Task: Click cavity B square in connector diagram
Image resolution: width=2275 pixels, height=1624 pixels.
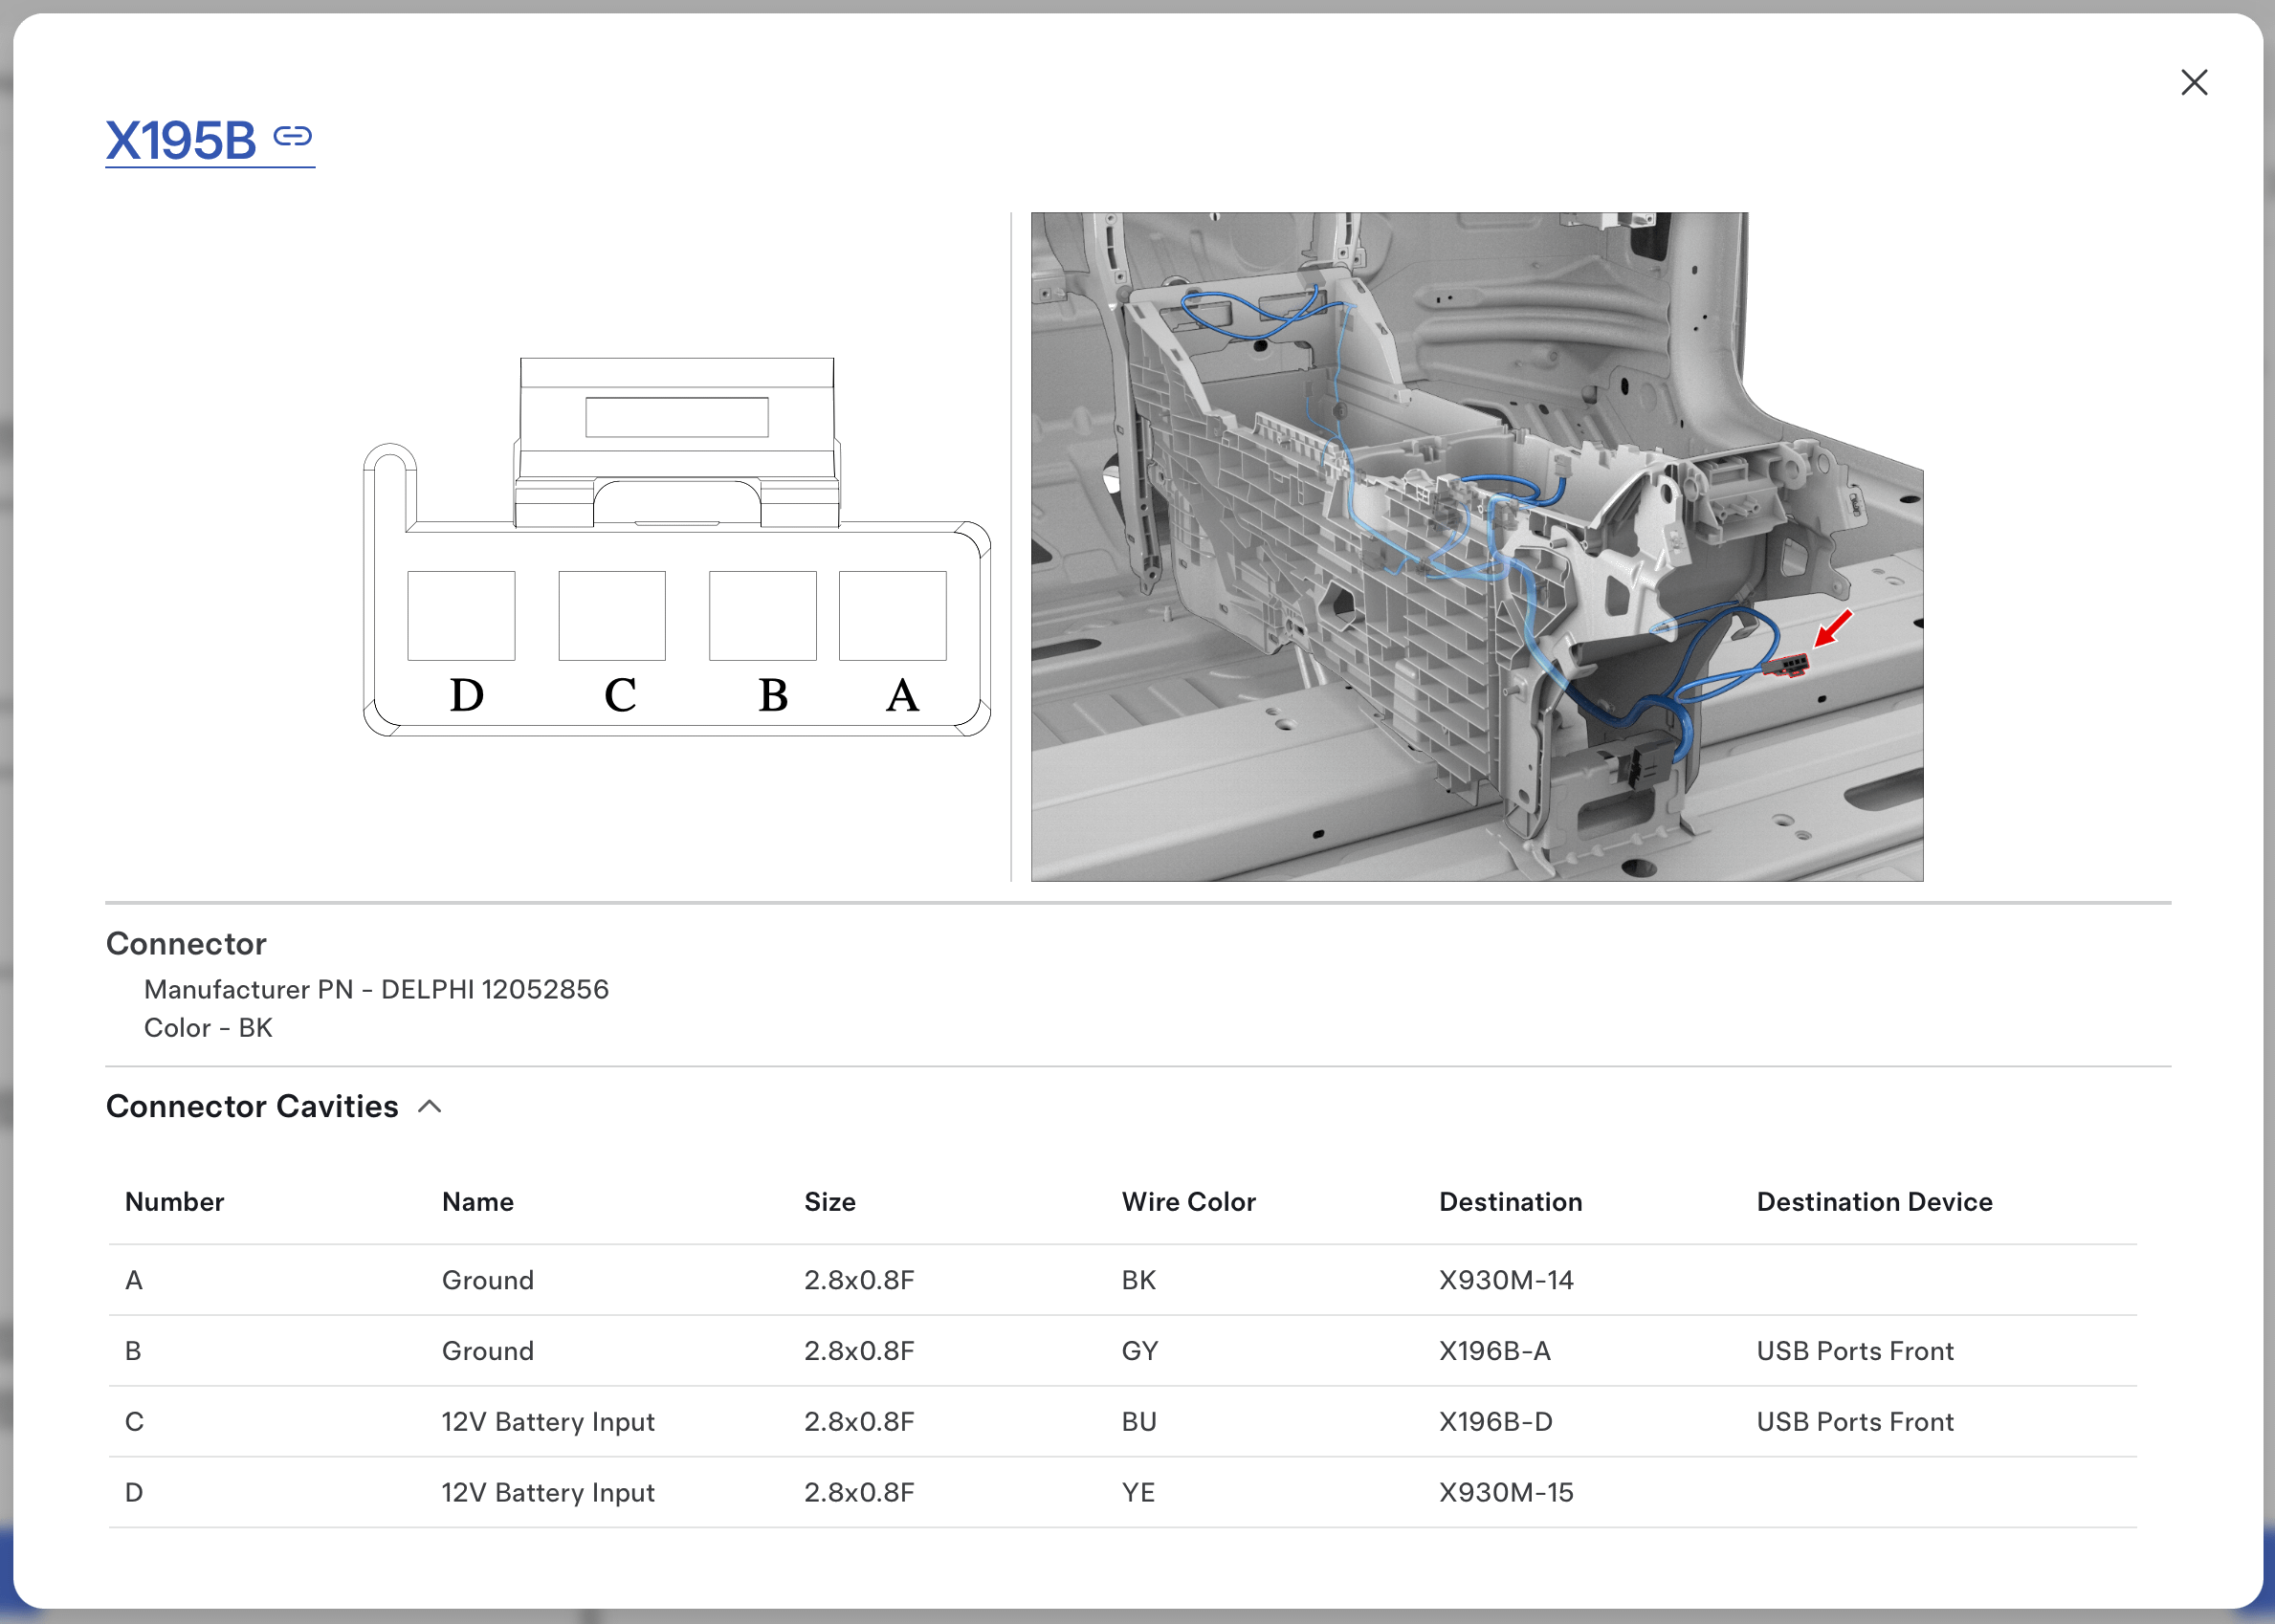Action: coord(762,616)
